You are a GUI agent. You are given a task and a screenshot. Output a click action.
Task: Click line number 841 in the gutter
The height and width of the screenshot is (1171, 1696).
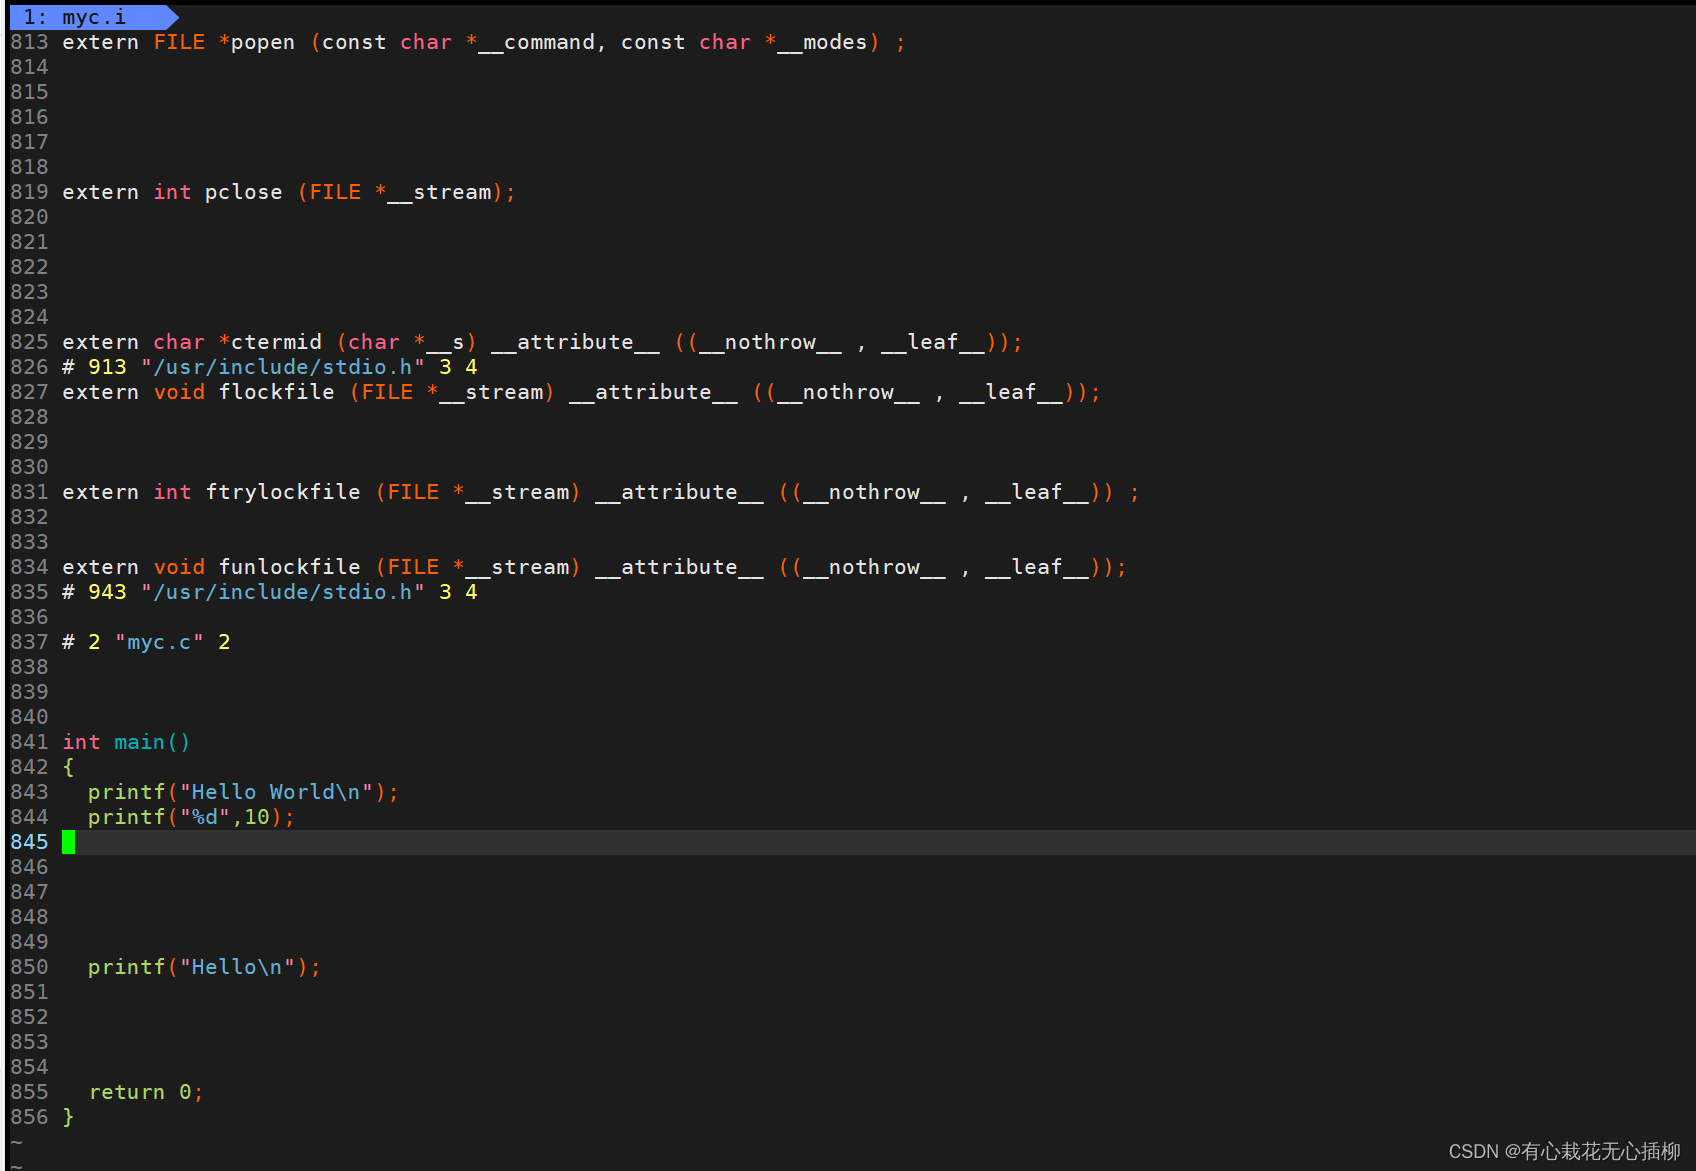click(x=29, y=742)
